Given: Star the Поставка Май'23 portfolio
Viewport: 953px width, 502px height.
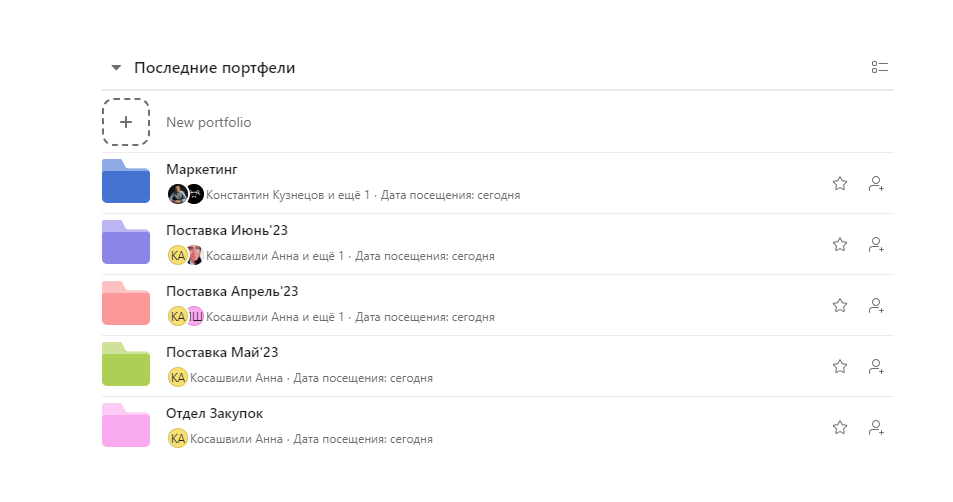Looking at the screenshot, I should click(840, 366).
